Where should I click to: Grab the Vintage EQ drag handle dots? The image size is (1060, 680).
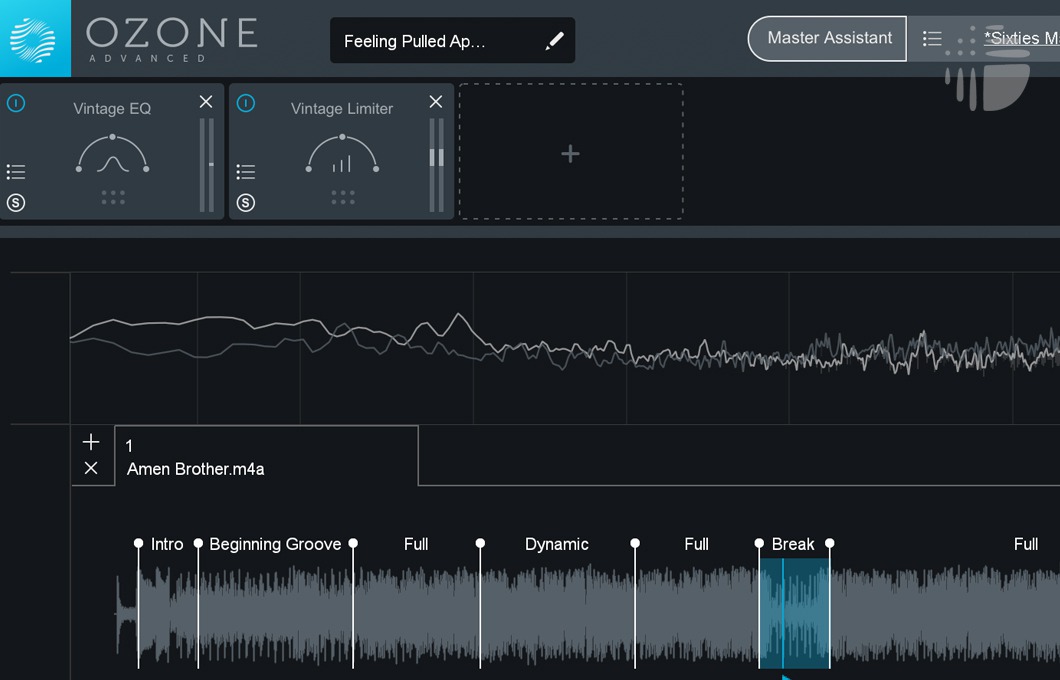pyautogui.click(x=113, y=197)
